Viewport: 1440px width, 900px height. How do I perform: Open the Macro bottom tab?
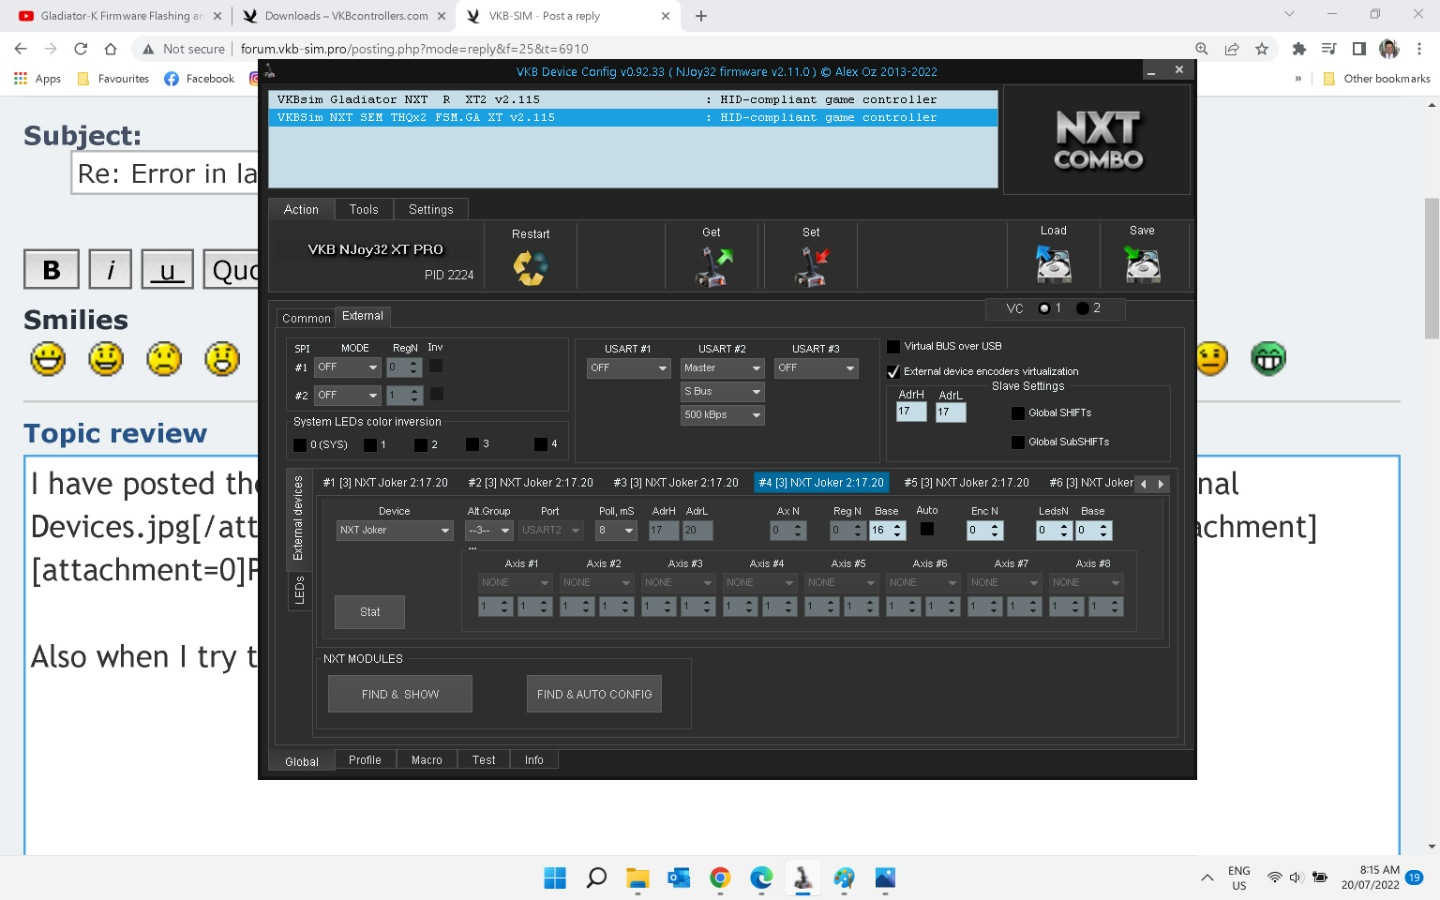[x=427, y=760]
